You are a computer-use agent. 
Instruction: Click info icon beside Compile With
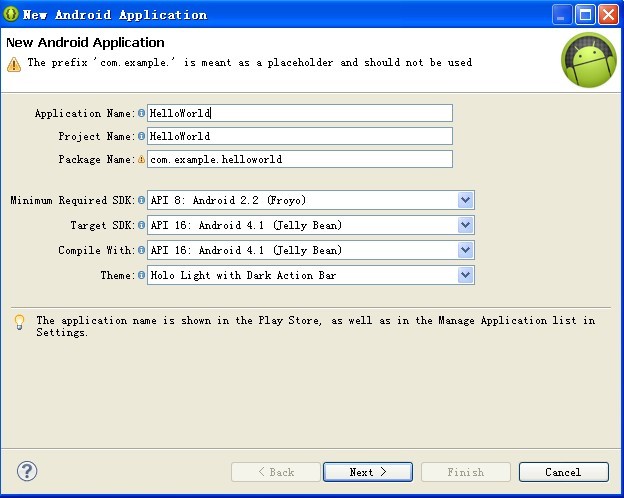click(141, 250)
